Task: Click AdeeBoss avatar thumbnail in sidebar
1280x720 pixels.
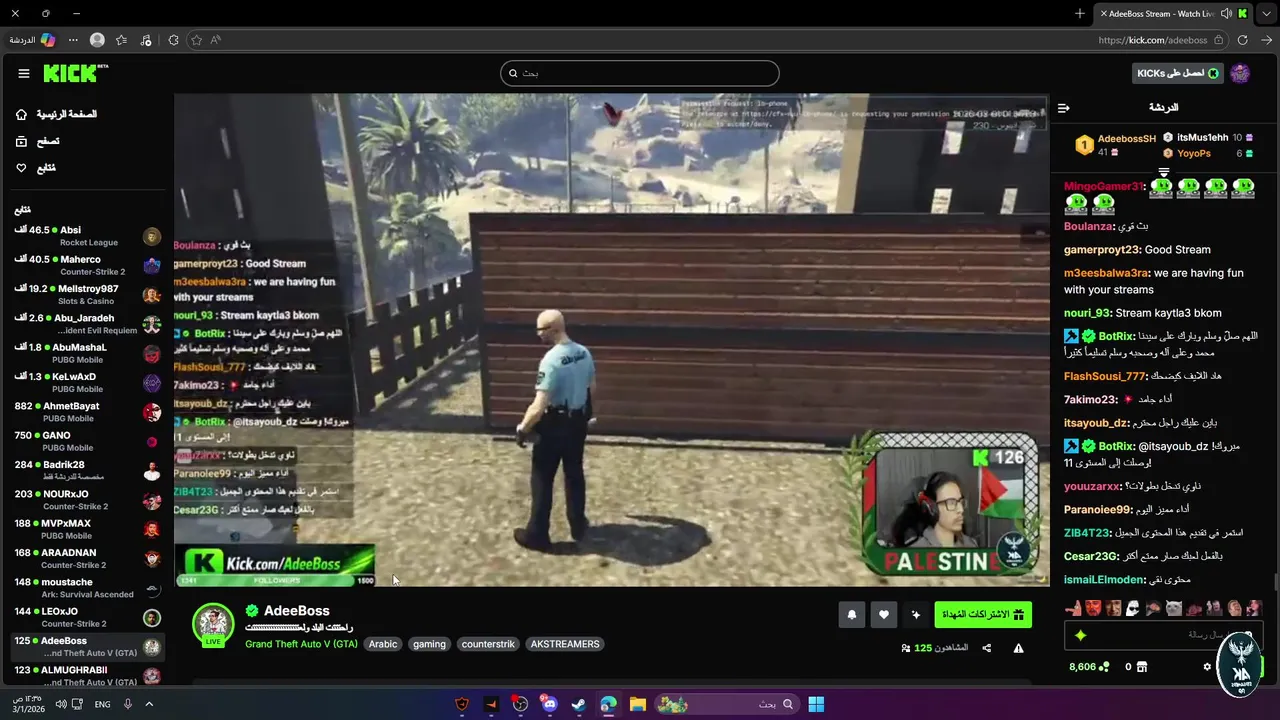Action: [152, 647]
